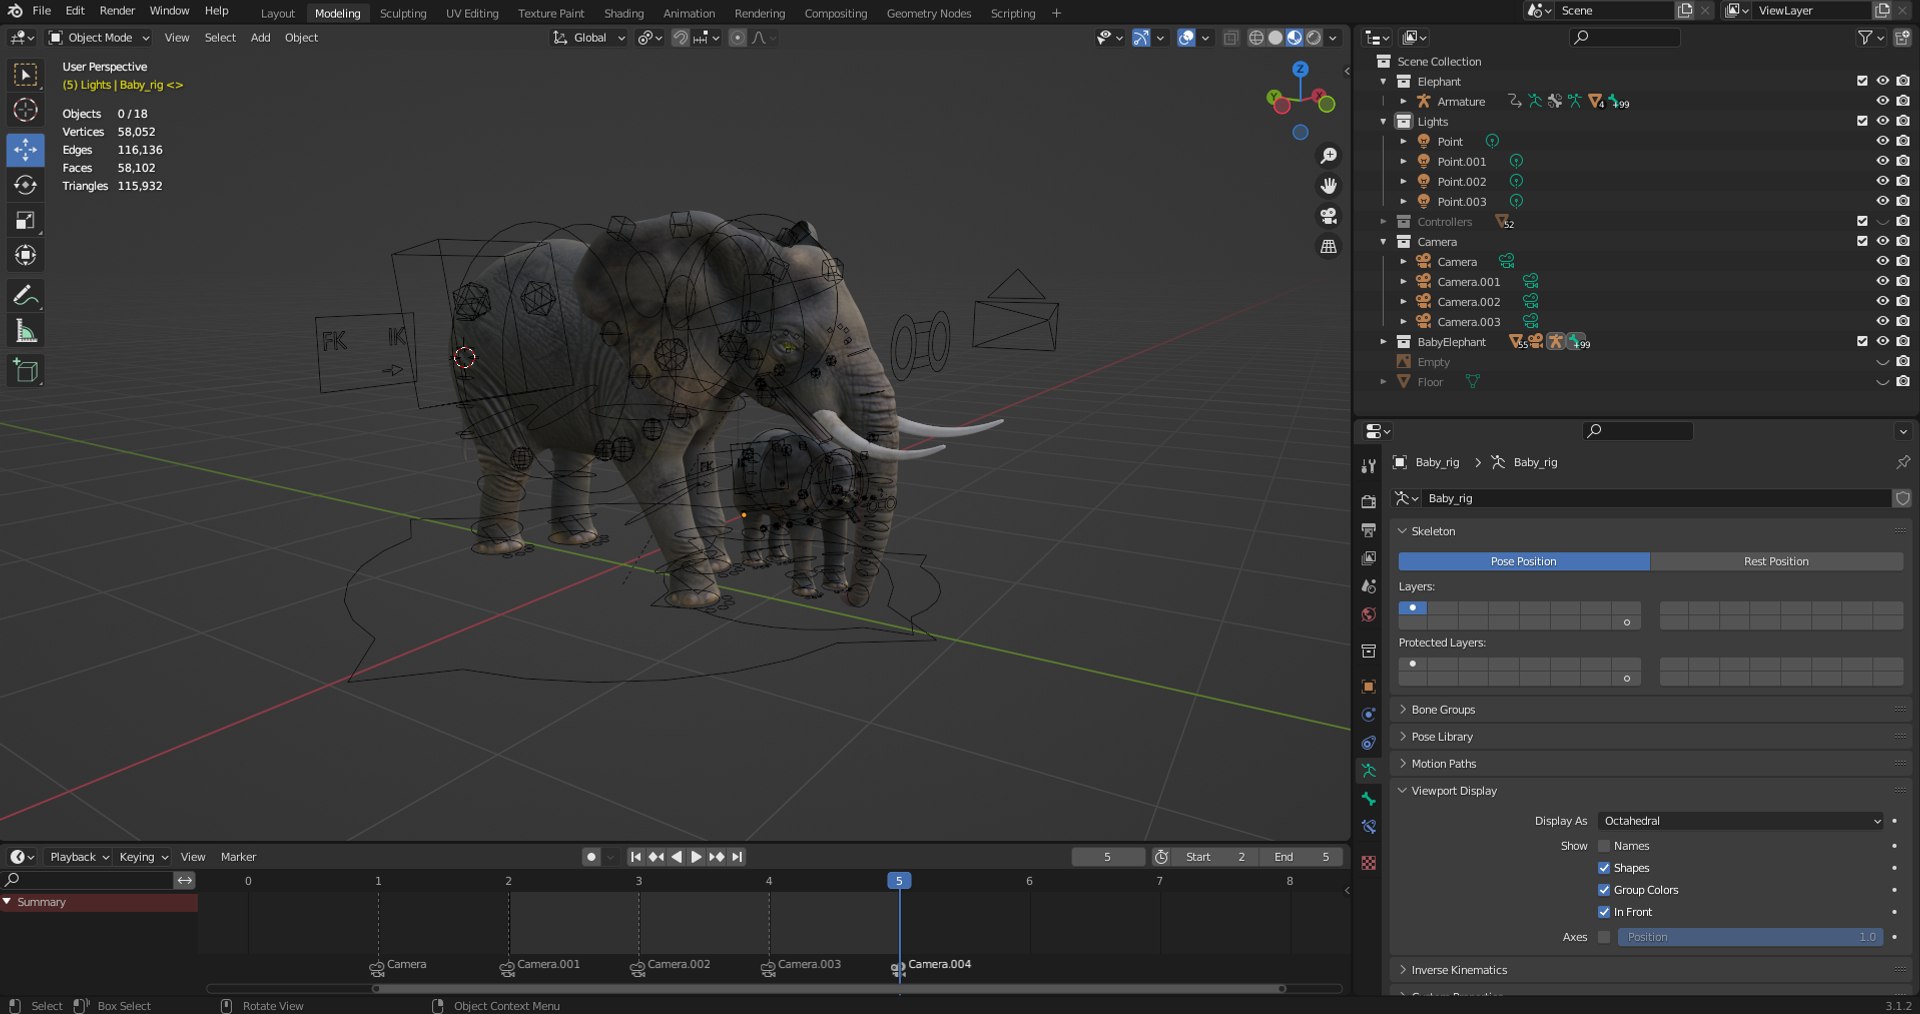The height and width of the screenshot is (1014, 1920).
Task: Open the Bone properties tab
Action: click(1369, 798)
